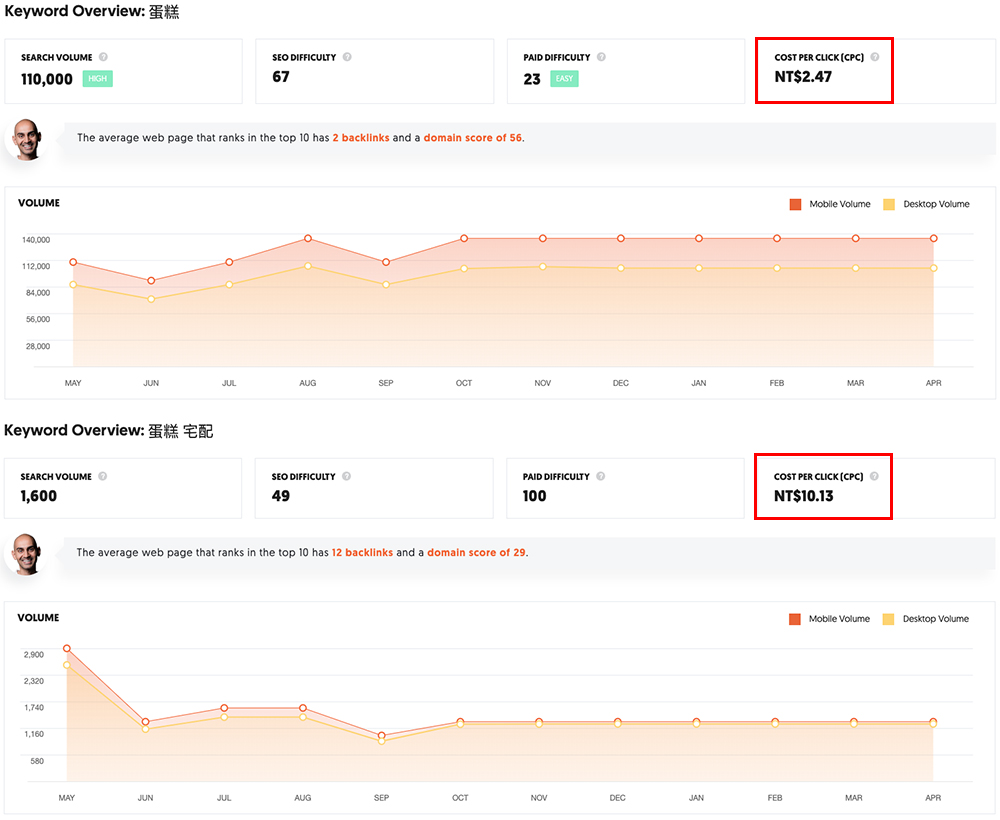The image size is (1000, 820).
Task: Click help icon beside Search Volume 1,600
Action: (x=102, y=477)
